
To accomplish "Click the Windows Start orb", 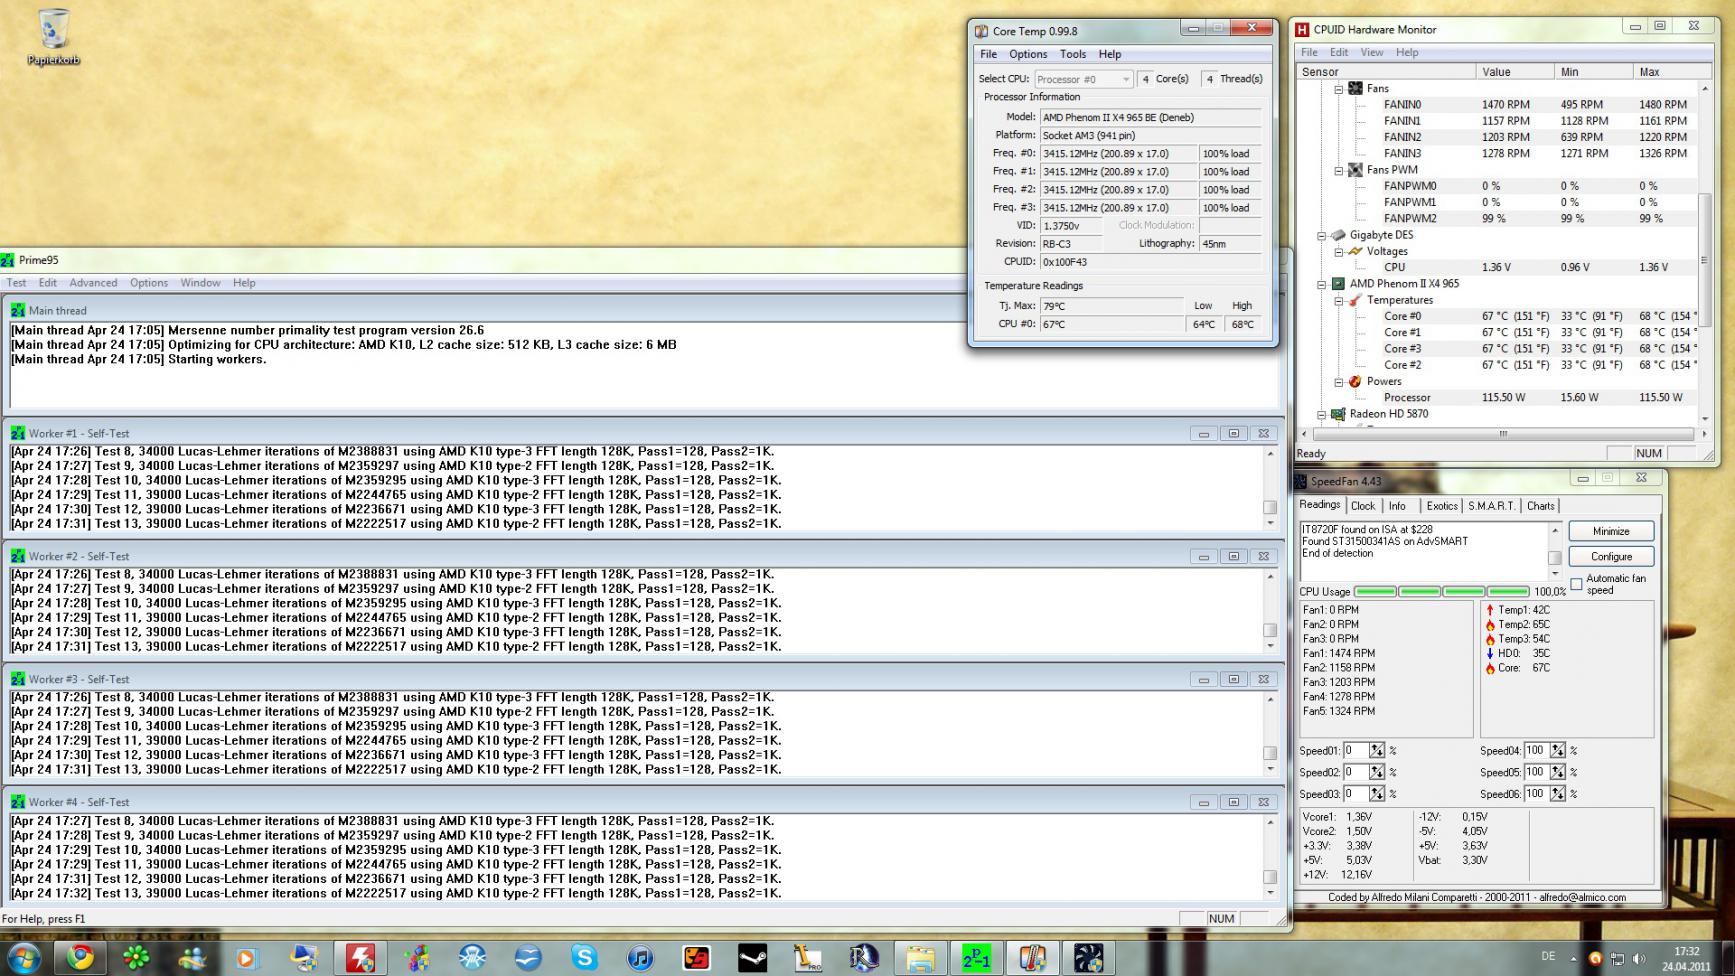I will click(22, 958).
